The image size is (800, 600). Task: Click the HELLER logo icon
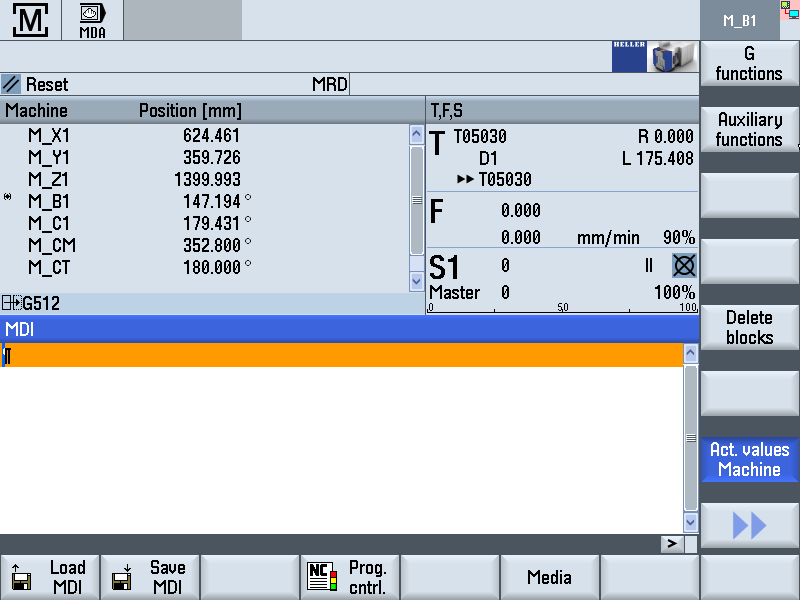coord(630,56)
